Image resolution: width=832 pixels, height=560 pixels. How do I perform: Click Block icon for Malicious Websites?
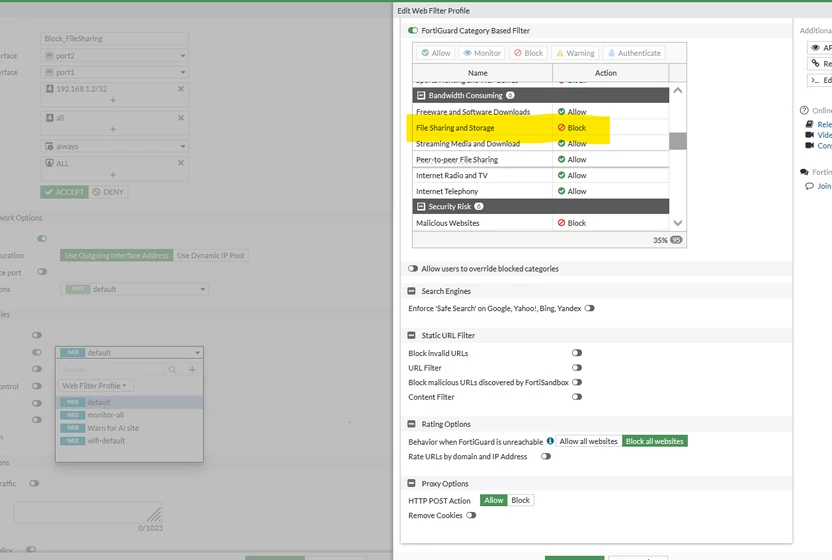point(561,223)
